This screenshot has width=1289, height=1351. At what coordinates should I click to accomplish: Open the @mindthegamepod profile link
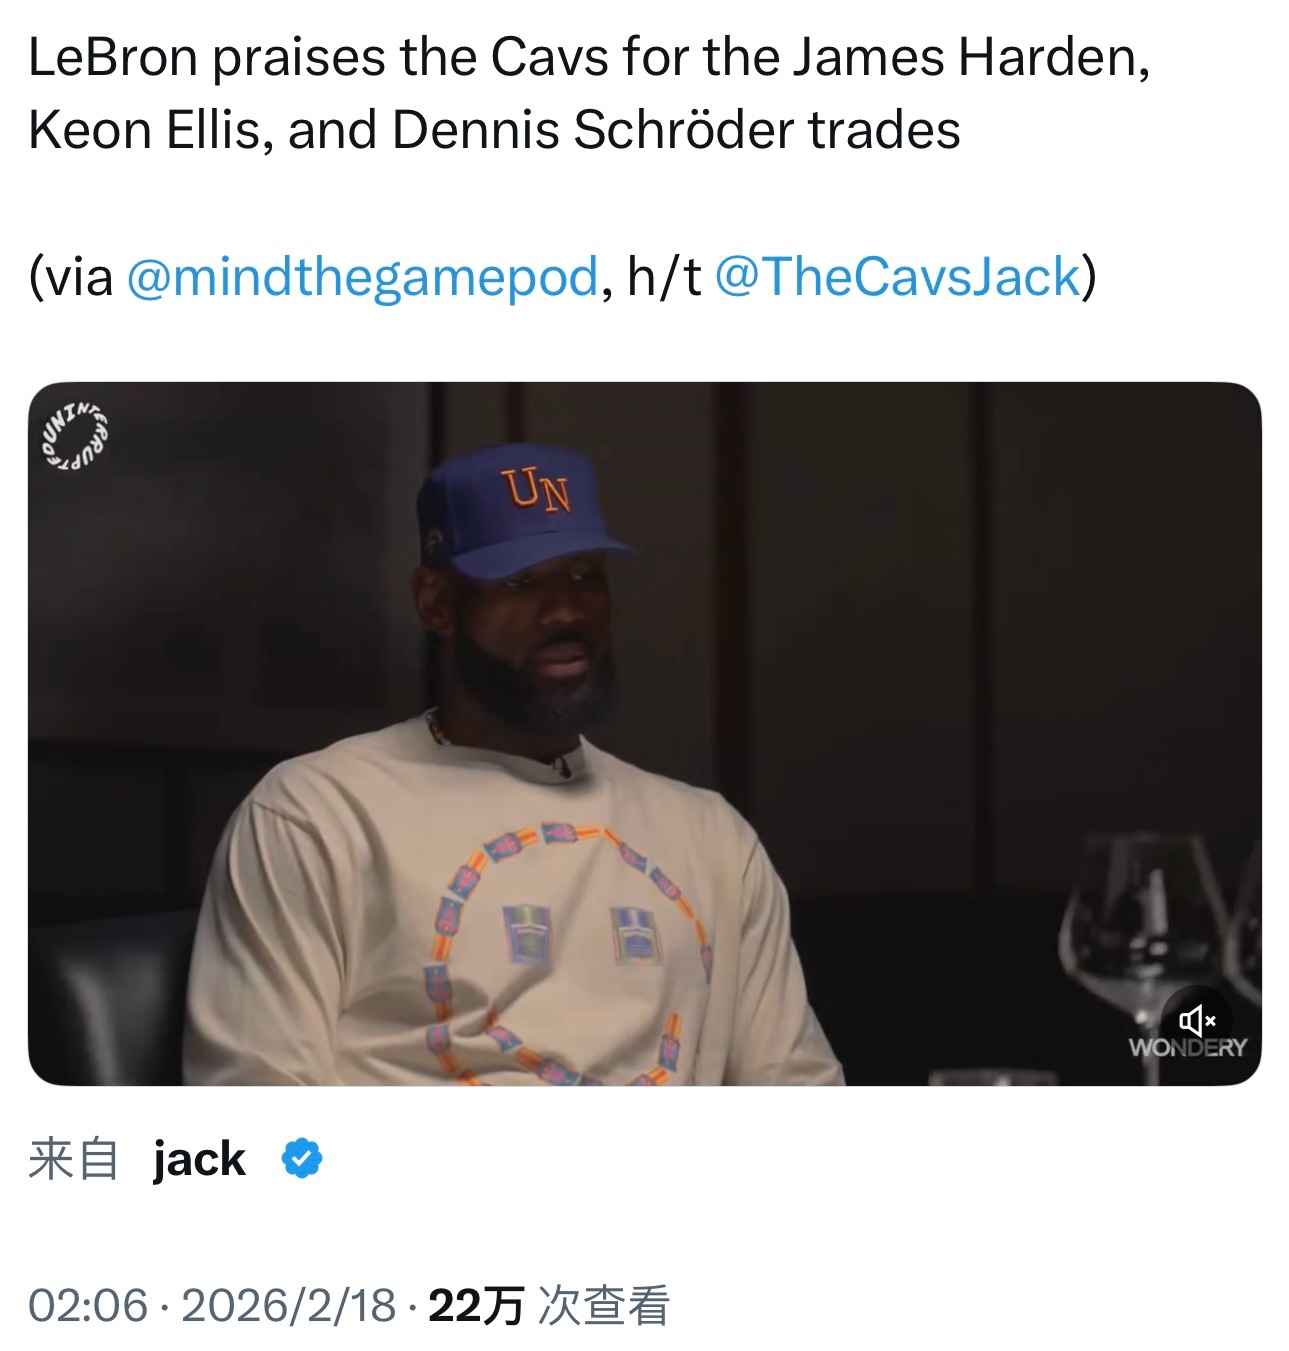tap(362, 277)
